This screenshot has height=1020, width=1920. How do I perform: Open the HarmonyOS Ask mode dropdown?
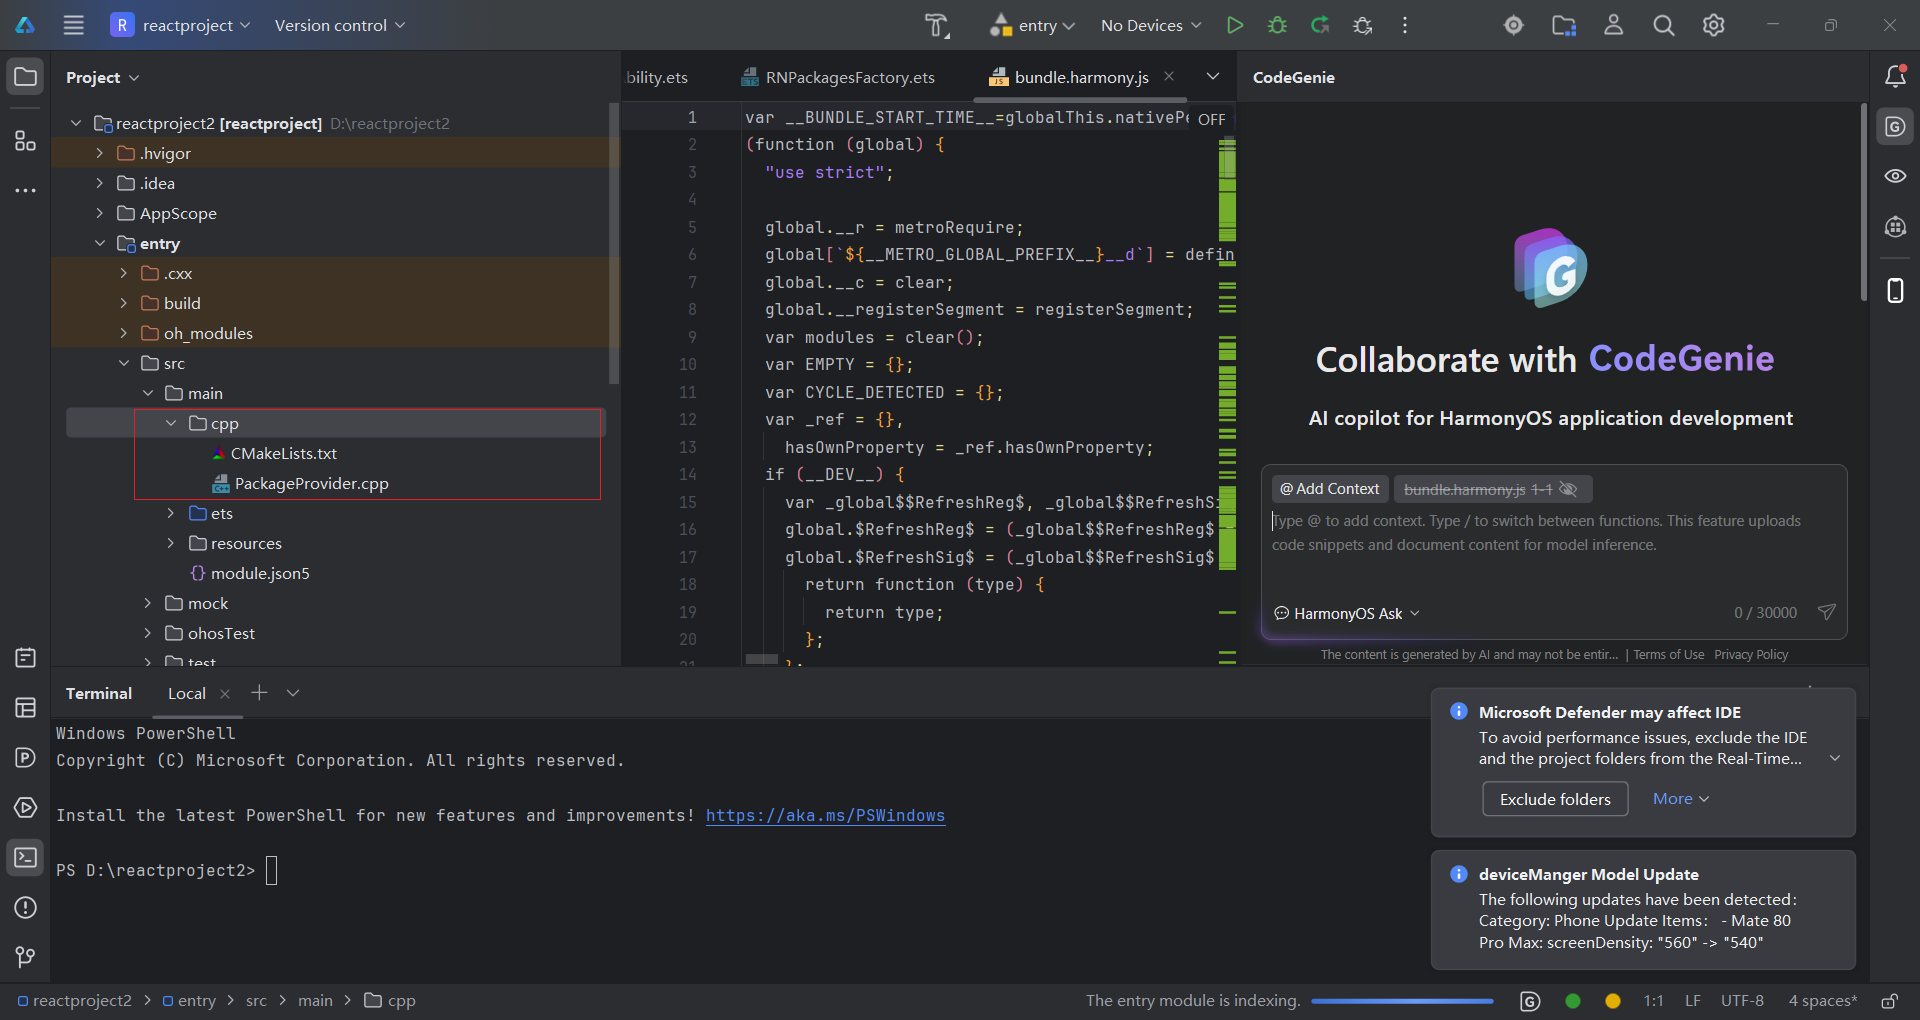pos(1347,613)
